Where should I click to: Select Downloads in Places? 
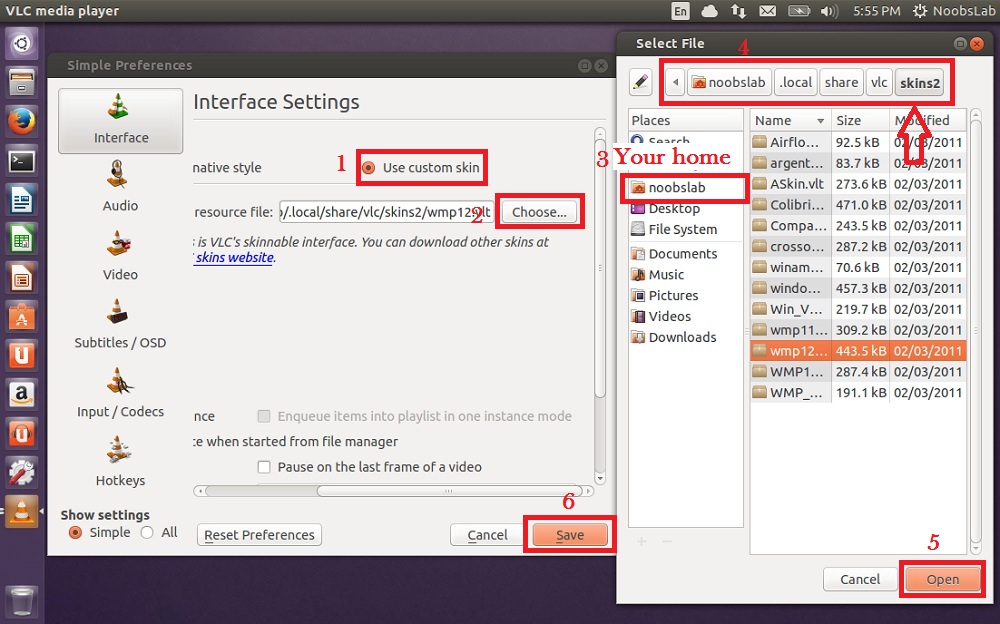tap(686, 337)
